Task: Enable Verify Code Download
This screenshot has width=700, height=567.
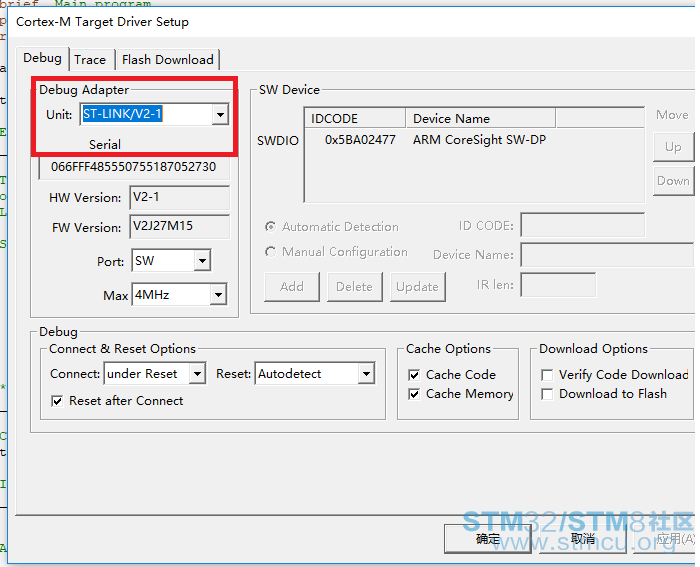Action: pos(547,375)
